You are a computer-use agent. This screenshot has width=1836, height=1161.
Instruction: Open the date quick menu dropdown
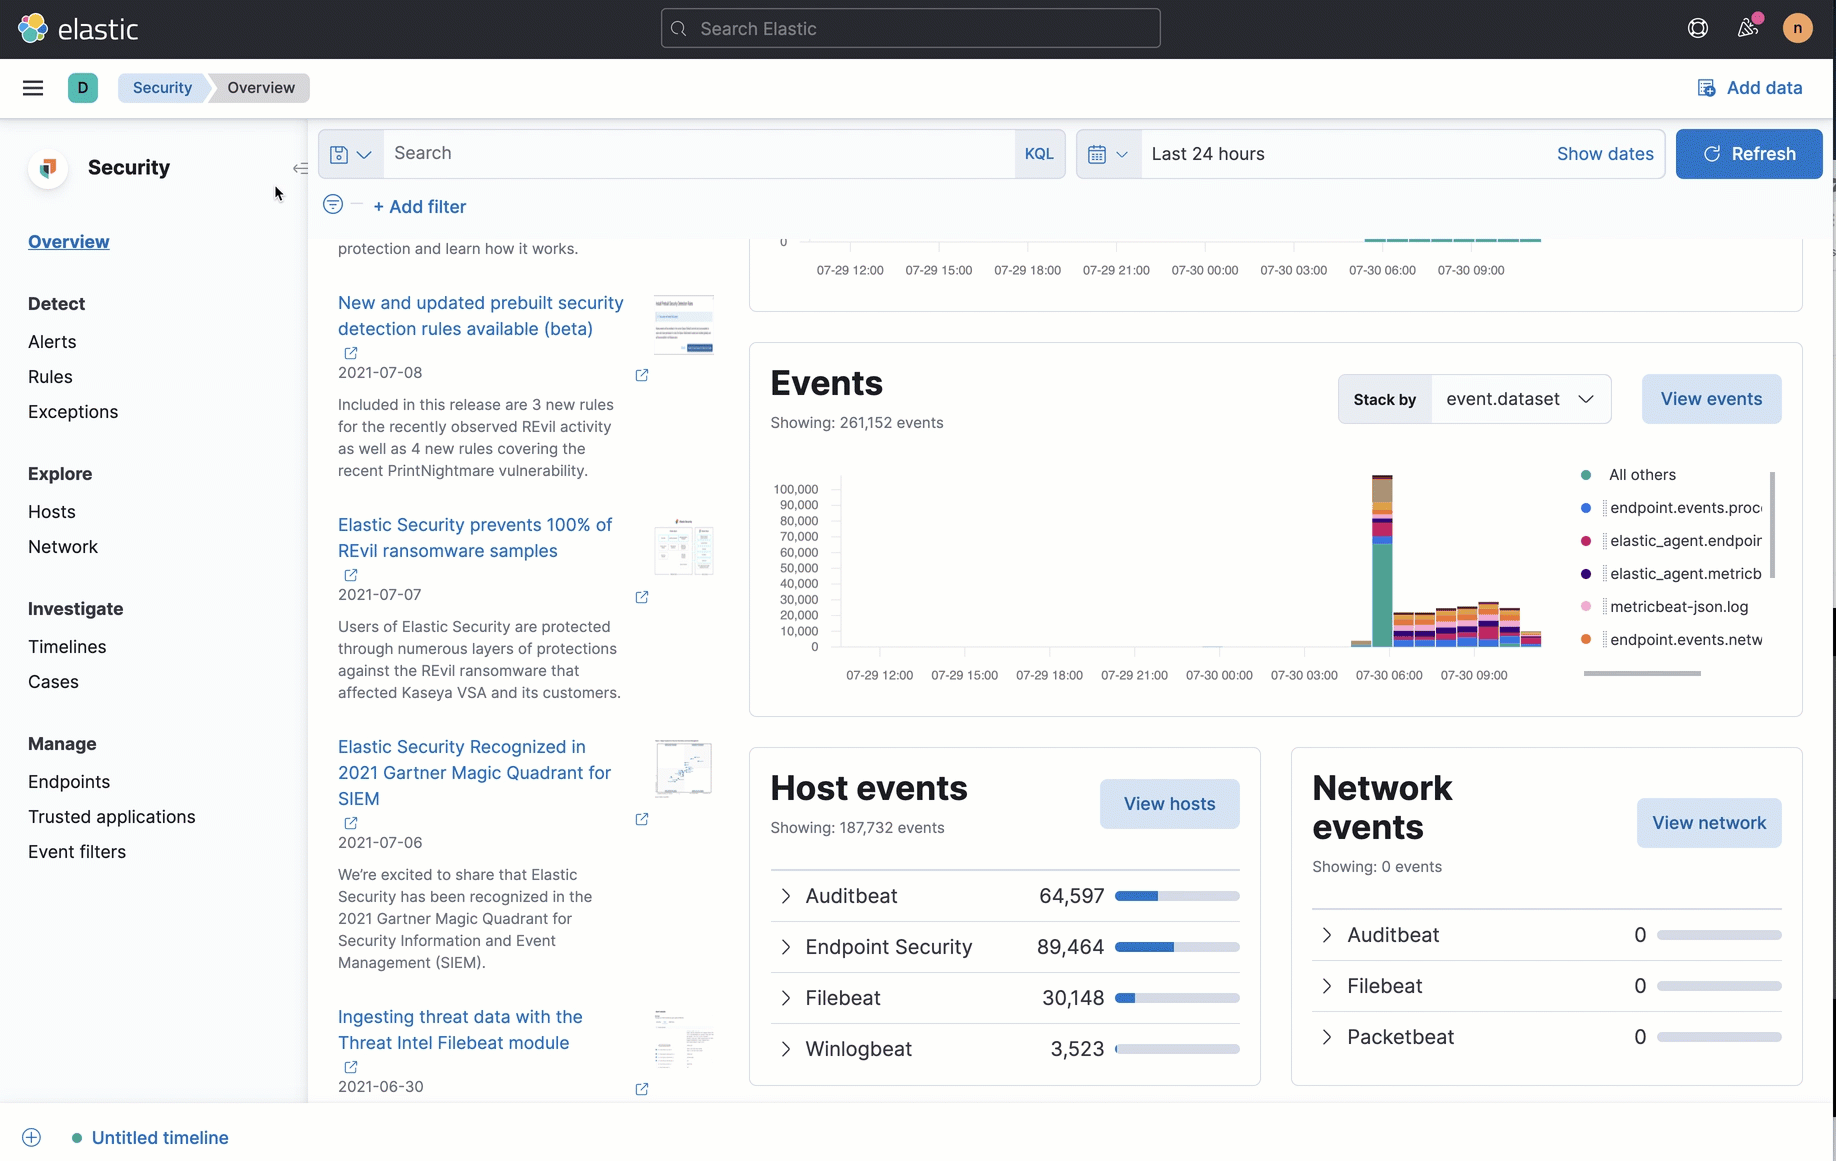click(x=1108, y=154)
